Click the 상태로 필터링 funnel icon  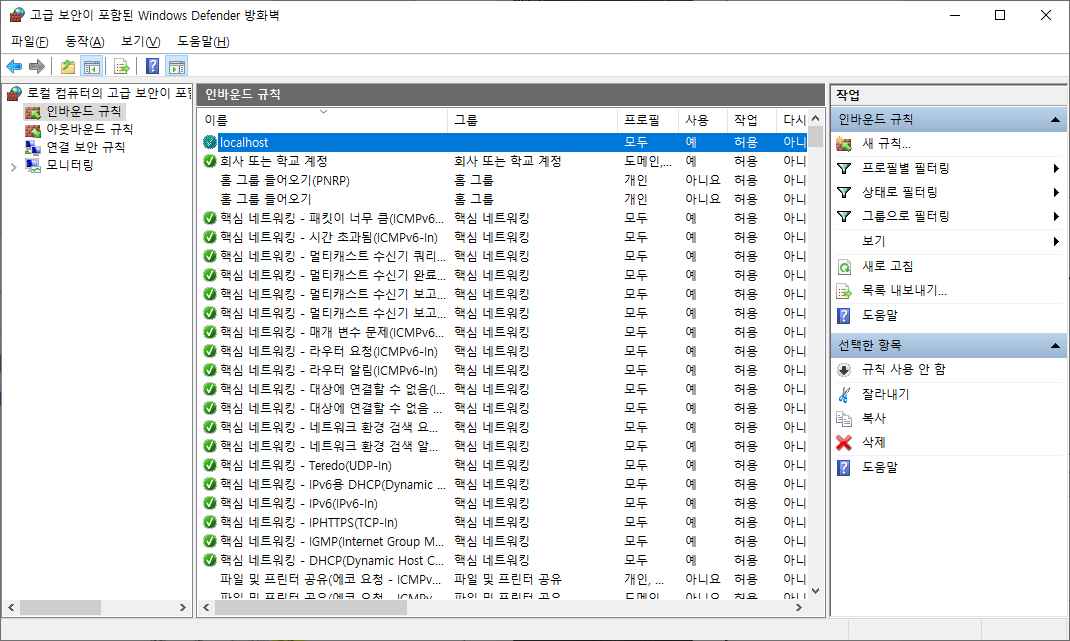click(844, 193)
